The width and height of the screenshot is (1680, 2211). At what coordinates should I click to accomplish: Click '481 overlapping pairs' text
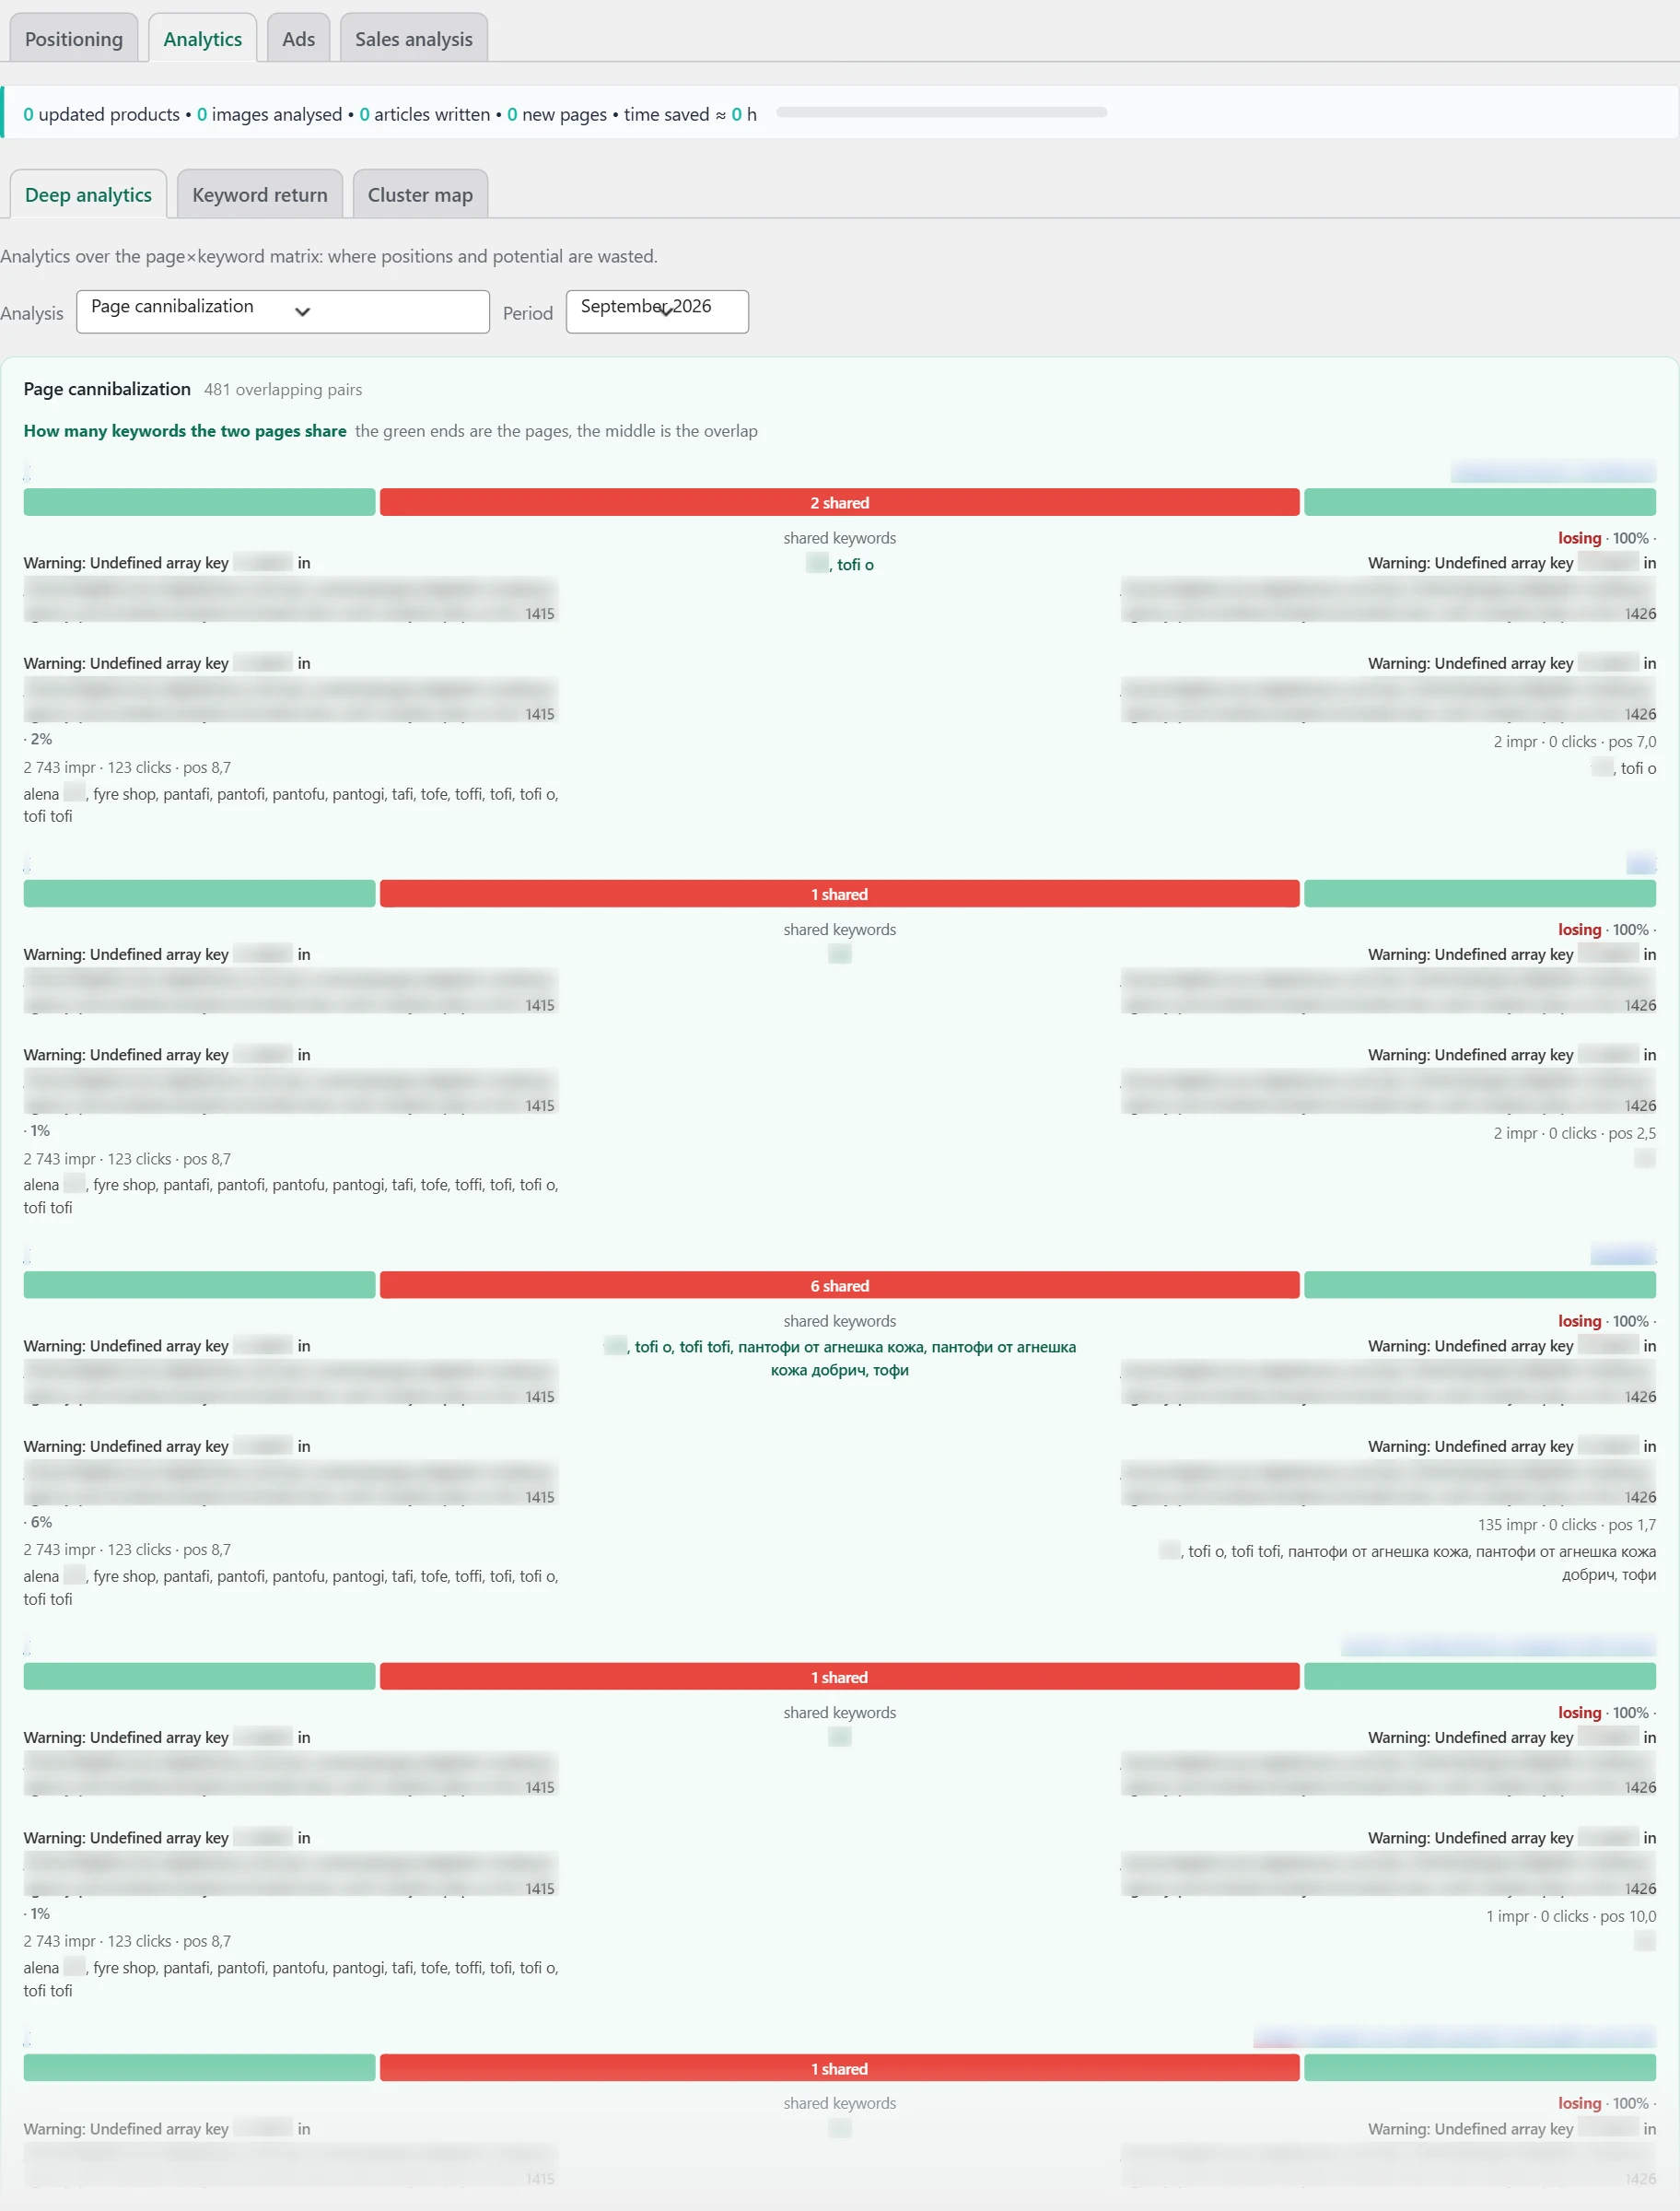click(283, 389)
